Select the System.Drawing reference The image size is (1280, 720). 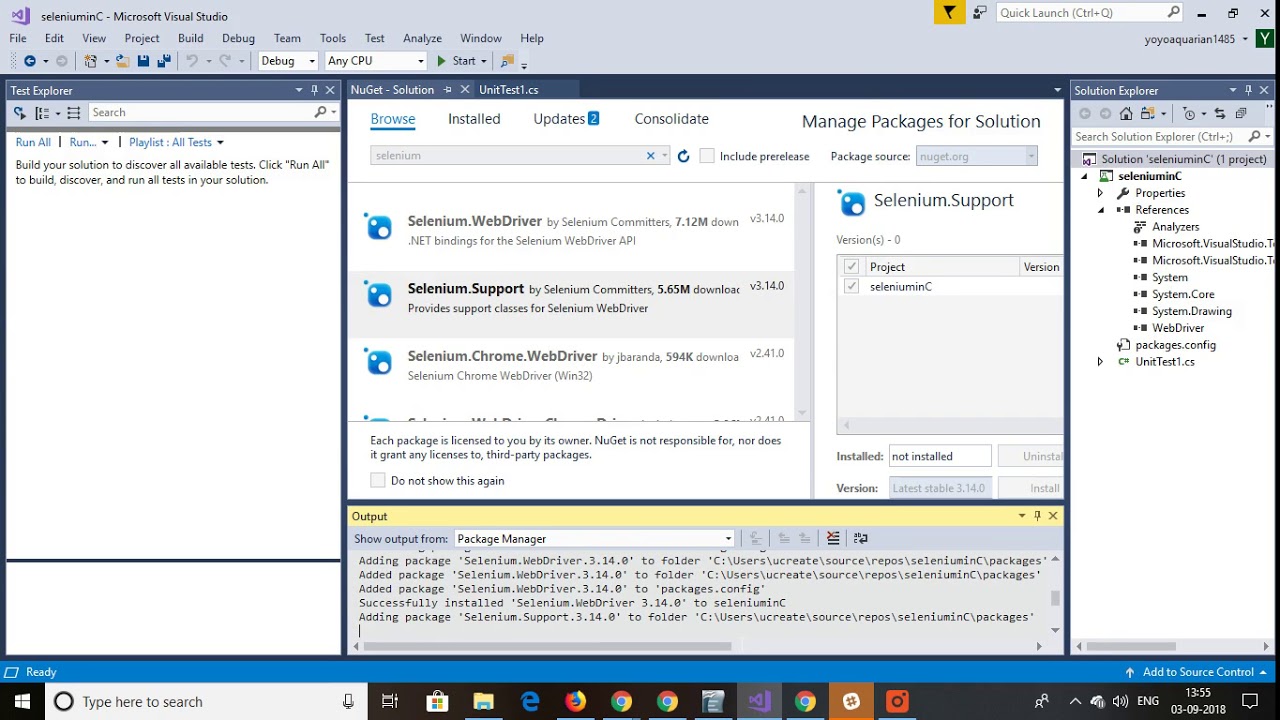point(1191,311)
